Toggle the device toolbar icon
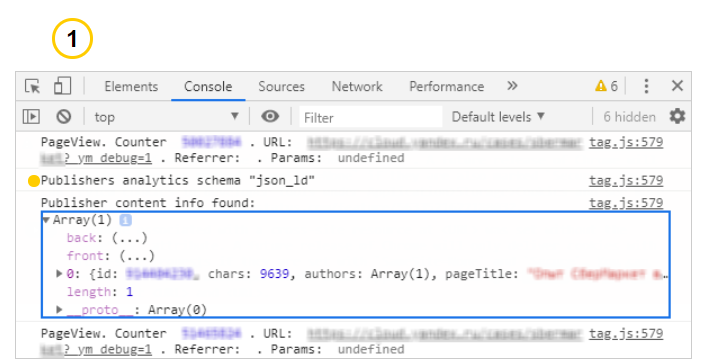 (62, 86)
